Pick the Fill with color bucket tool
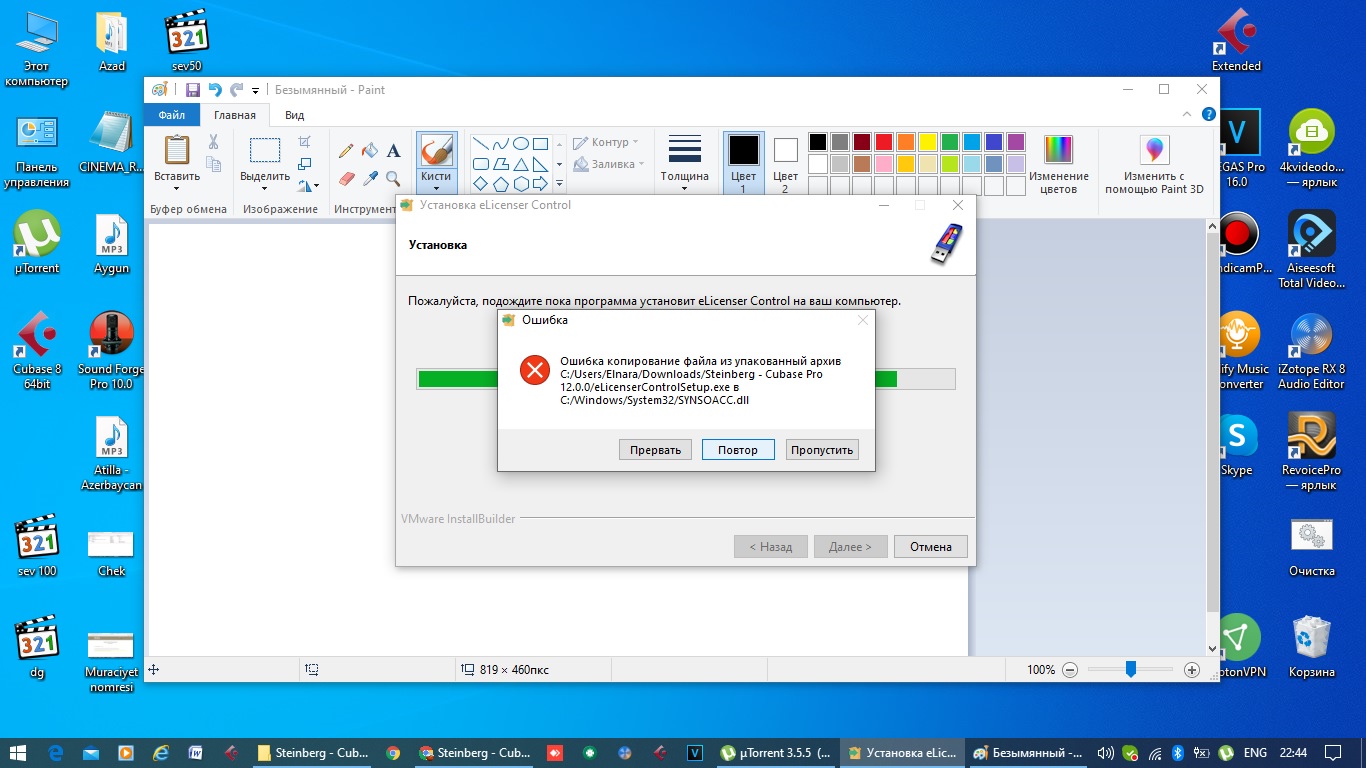1366x768 pixels. point(370,151)
